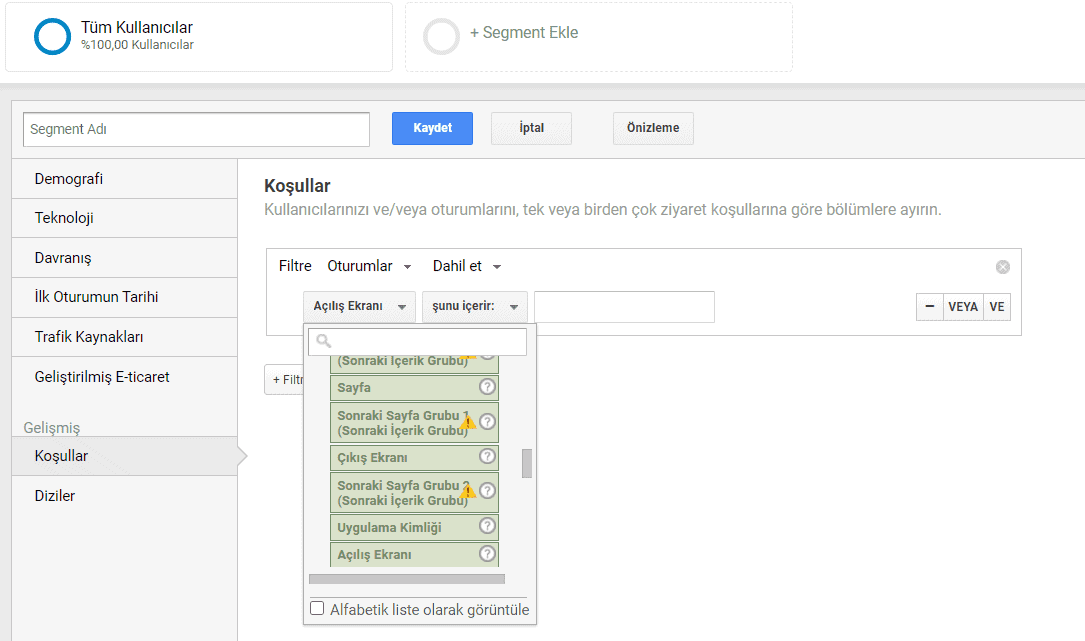The height and width of the screenshot is (641, 1085).
Task: Click the Kaydet button
Action: coord(432,128)
